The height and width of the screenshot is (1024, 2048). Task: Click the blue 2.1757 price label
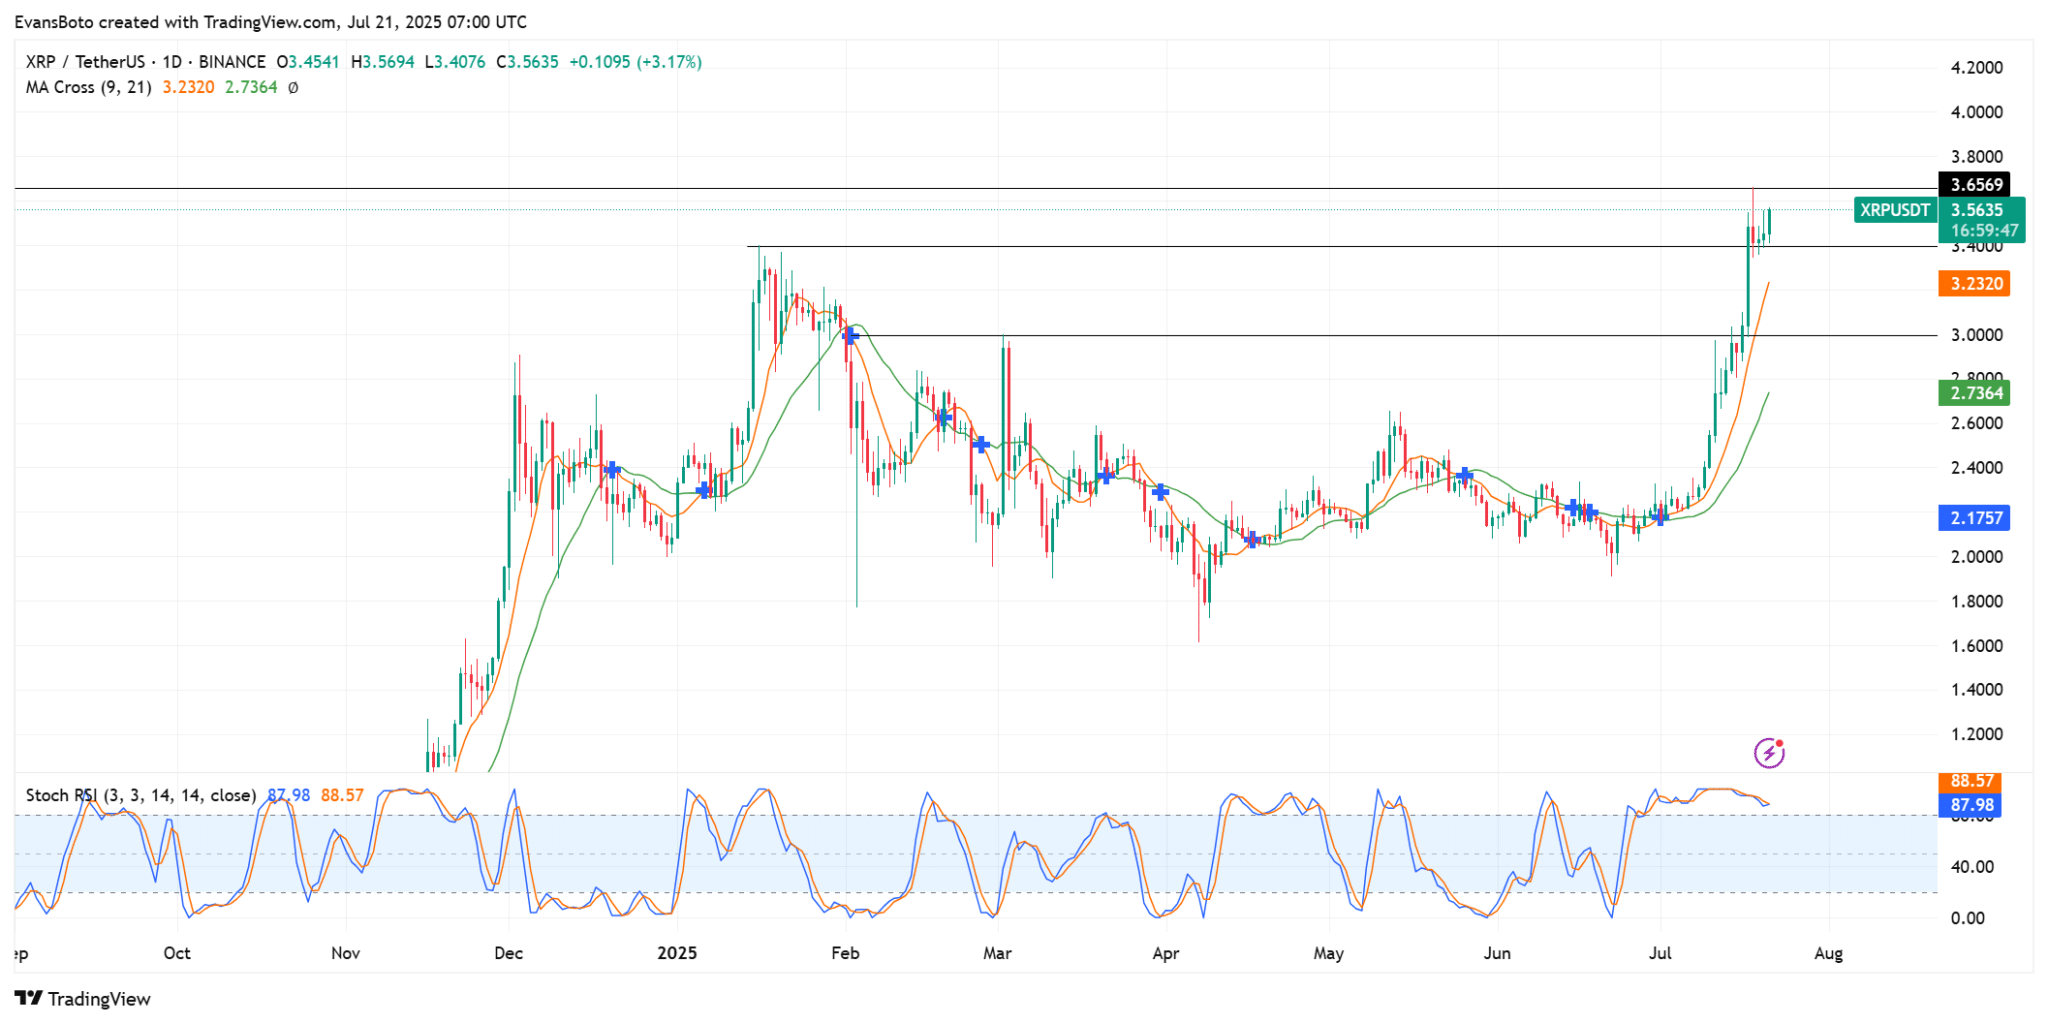[x=1972, y=518]
